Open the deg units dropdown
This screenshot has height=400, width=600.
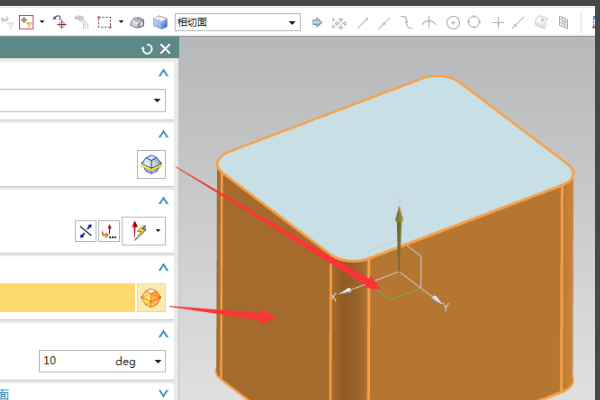point(157,361)
